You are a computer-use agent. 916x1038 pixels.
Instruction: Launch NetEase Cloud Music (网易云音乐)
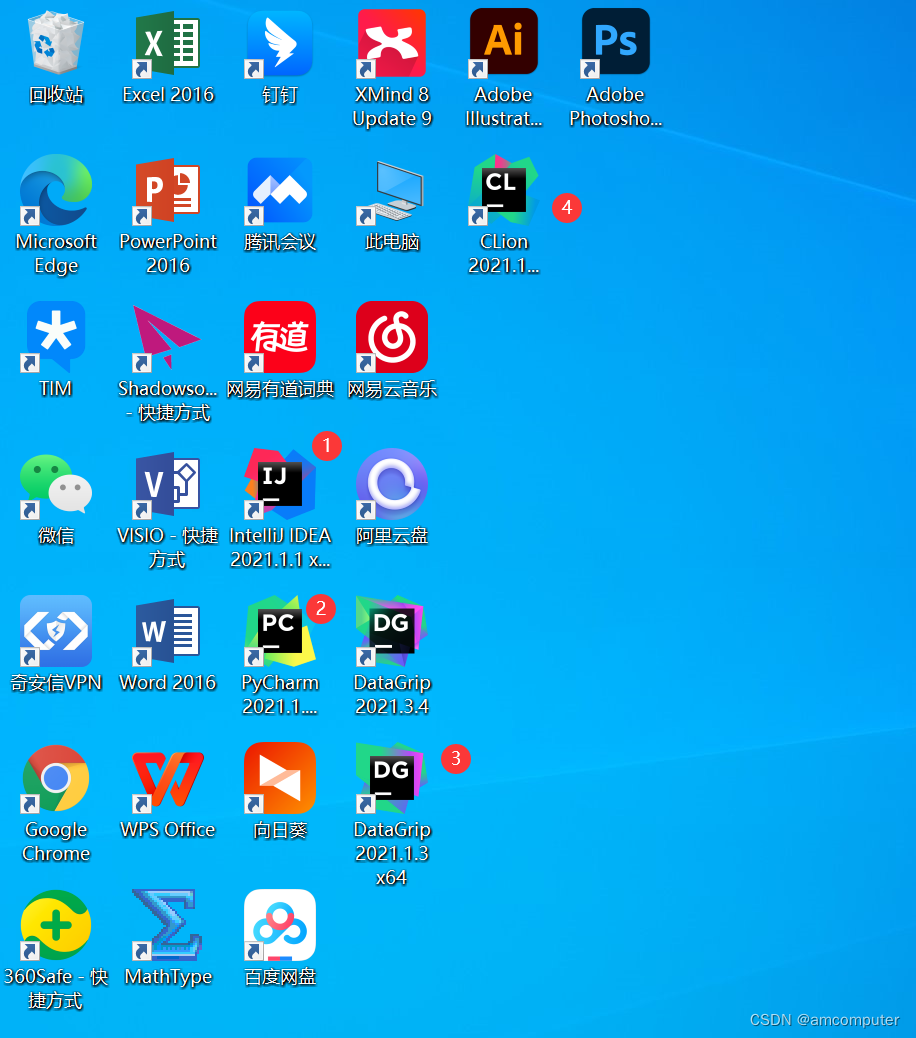pos(392,338)
